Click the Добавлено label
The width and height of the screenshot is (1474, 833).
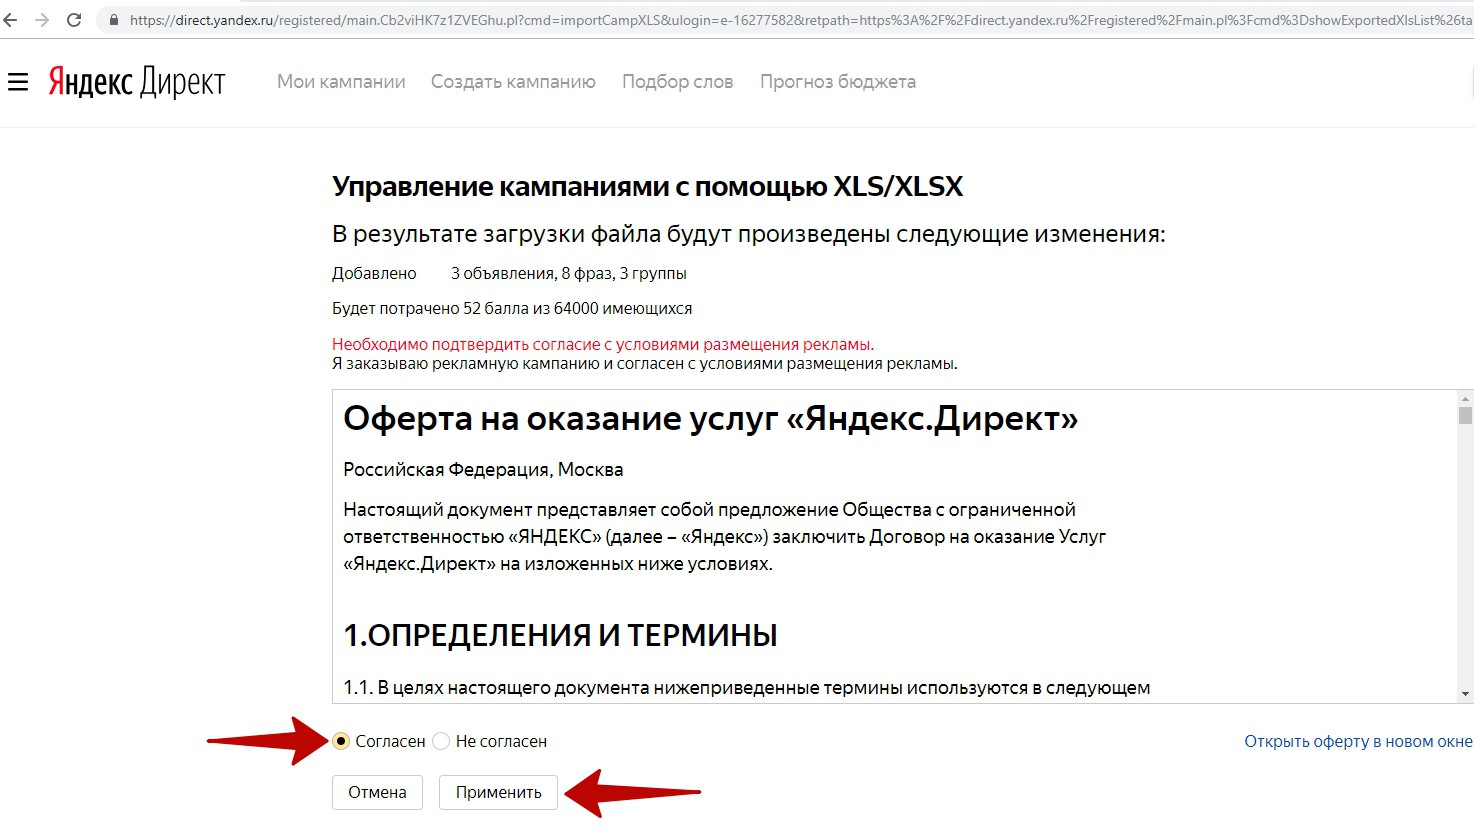pos(374,274)
